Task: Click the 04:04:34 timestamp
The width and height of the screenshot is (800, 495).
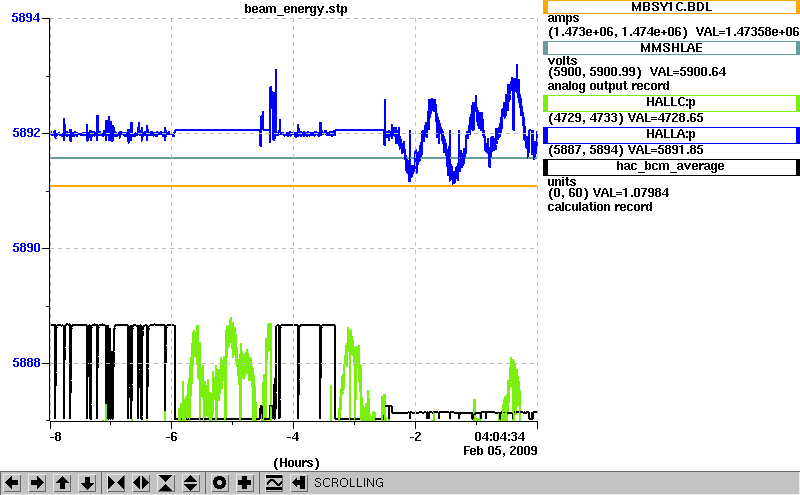Action: [499, 437]
